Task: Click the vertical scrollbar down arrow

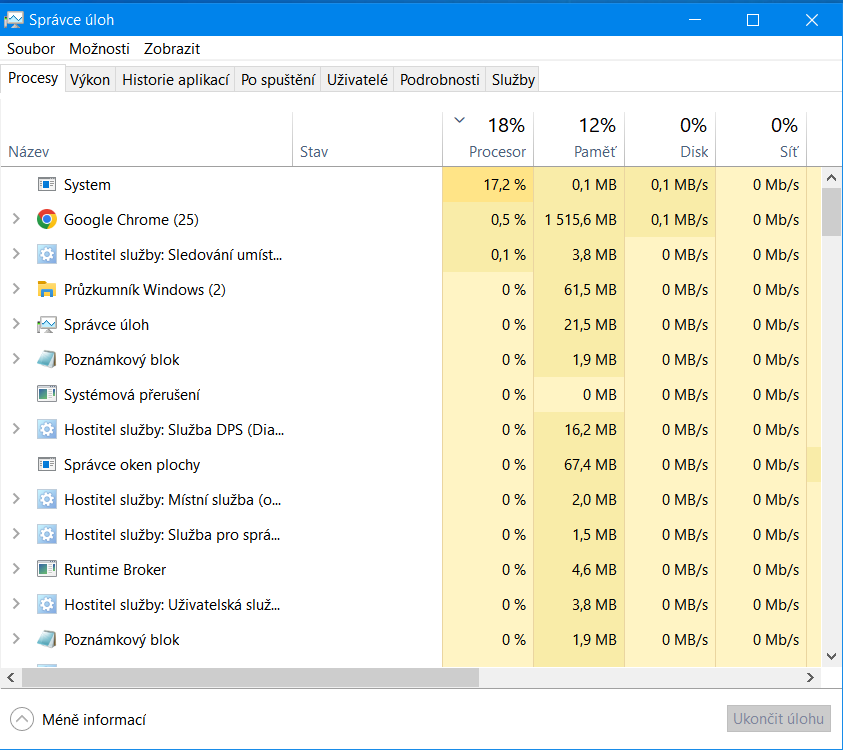Action: tap(831, 656)
